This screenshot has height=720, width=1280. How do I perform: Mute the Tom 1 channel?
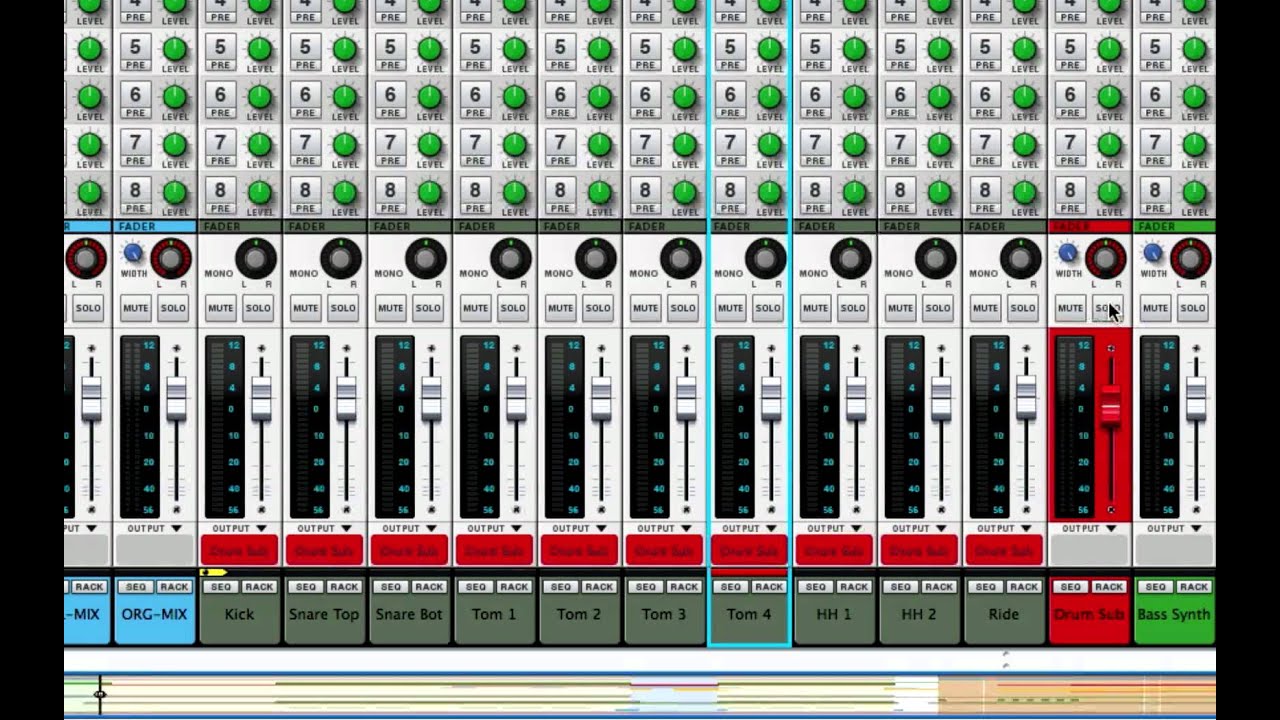tap(475, 308)
